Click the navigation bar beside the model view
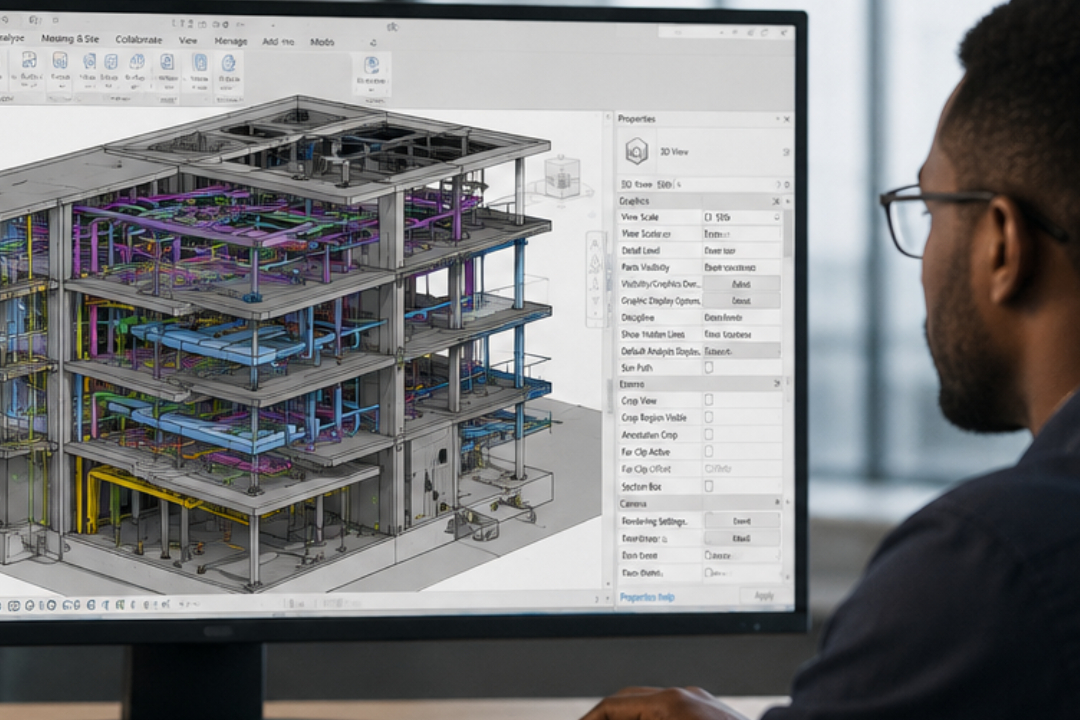The image size is (1080, 720). pos(595,279)
